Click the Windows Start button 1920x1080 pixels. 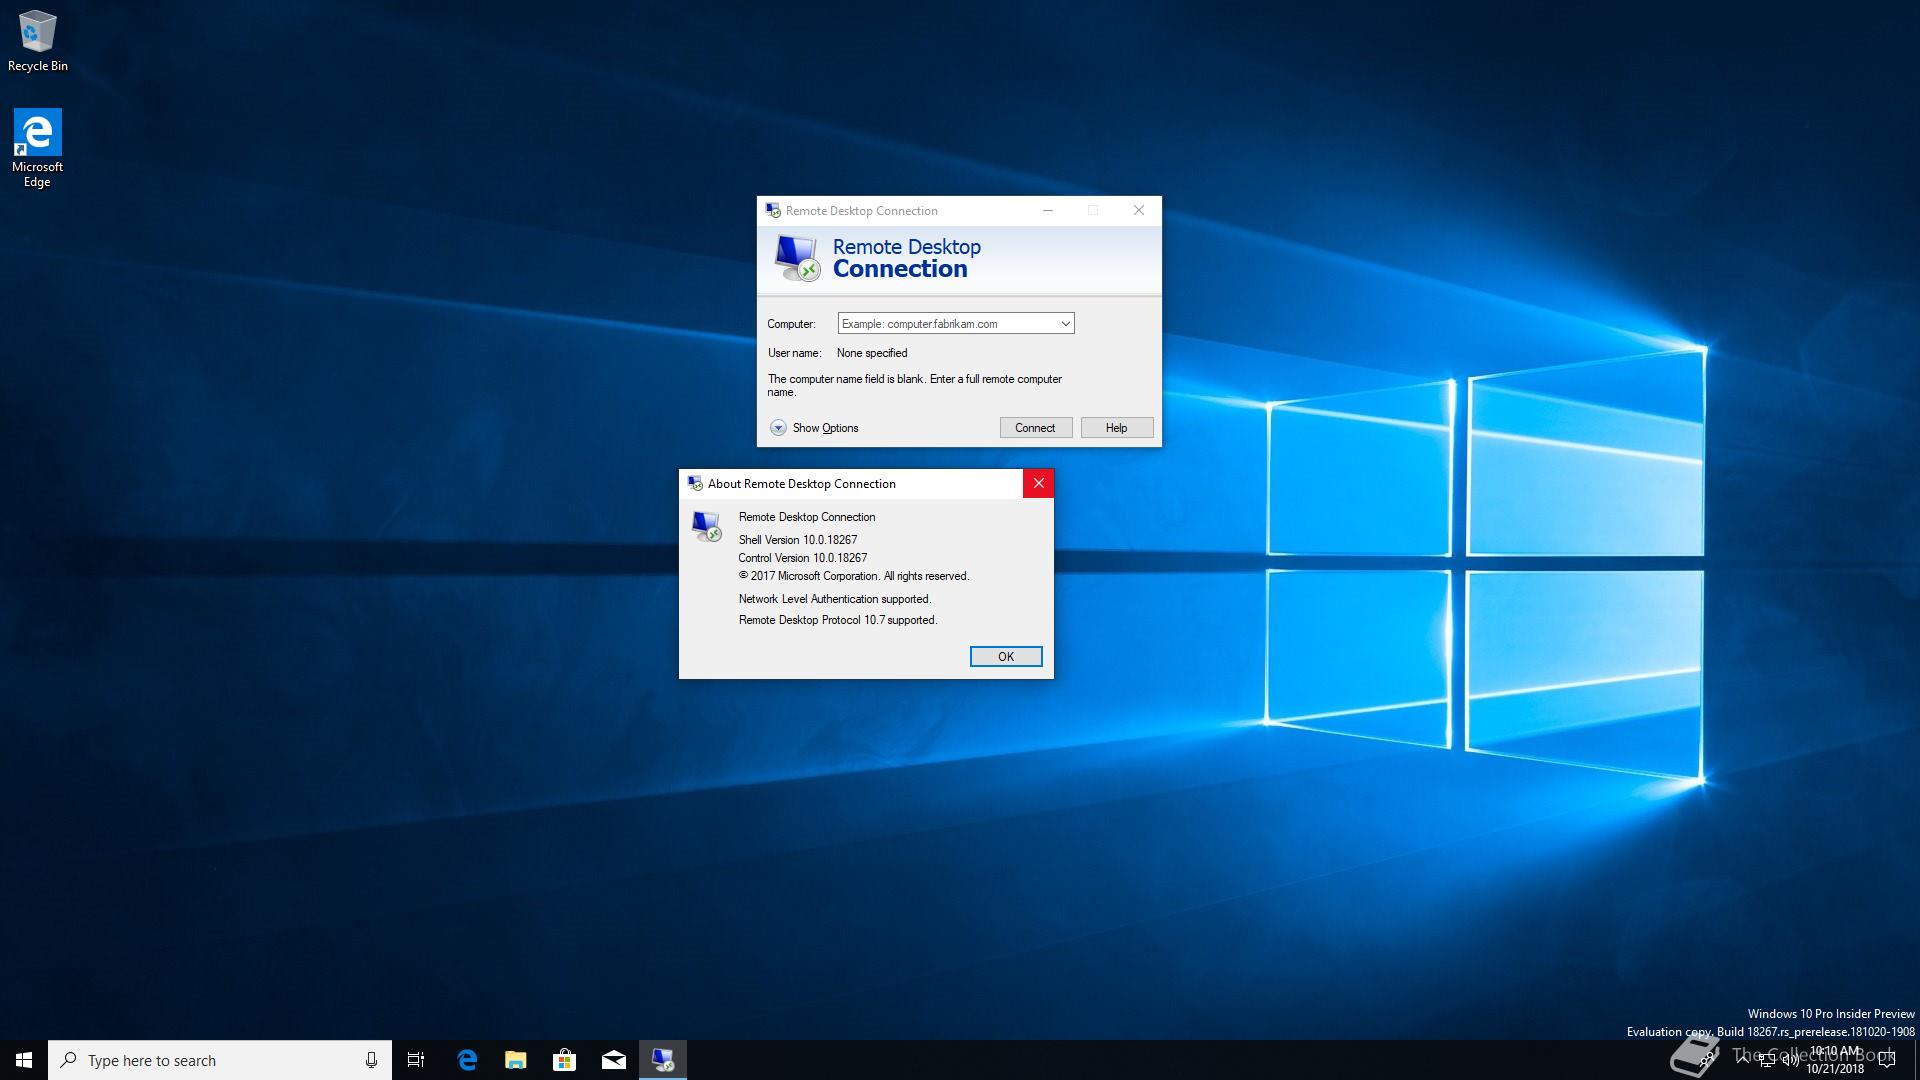point(24,1060)
